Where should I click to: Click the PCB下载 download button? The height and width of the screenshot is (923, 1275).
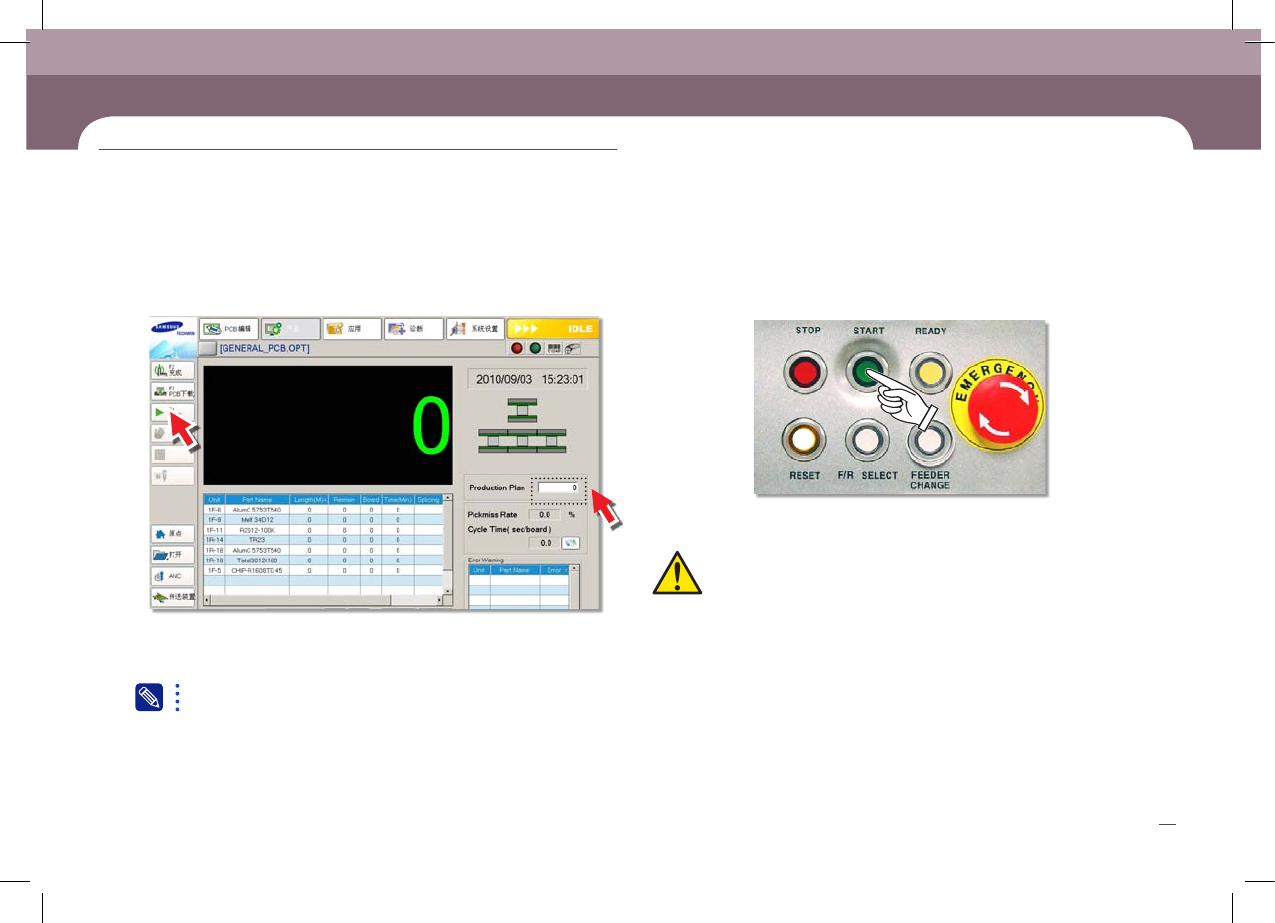pos(172,391)
